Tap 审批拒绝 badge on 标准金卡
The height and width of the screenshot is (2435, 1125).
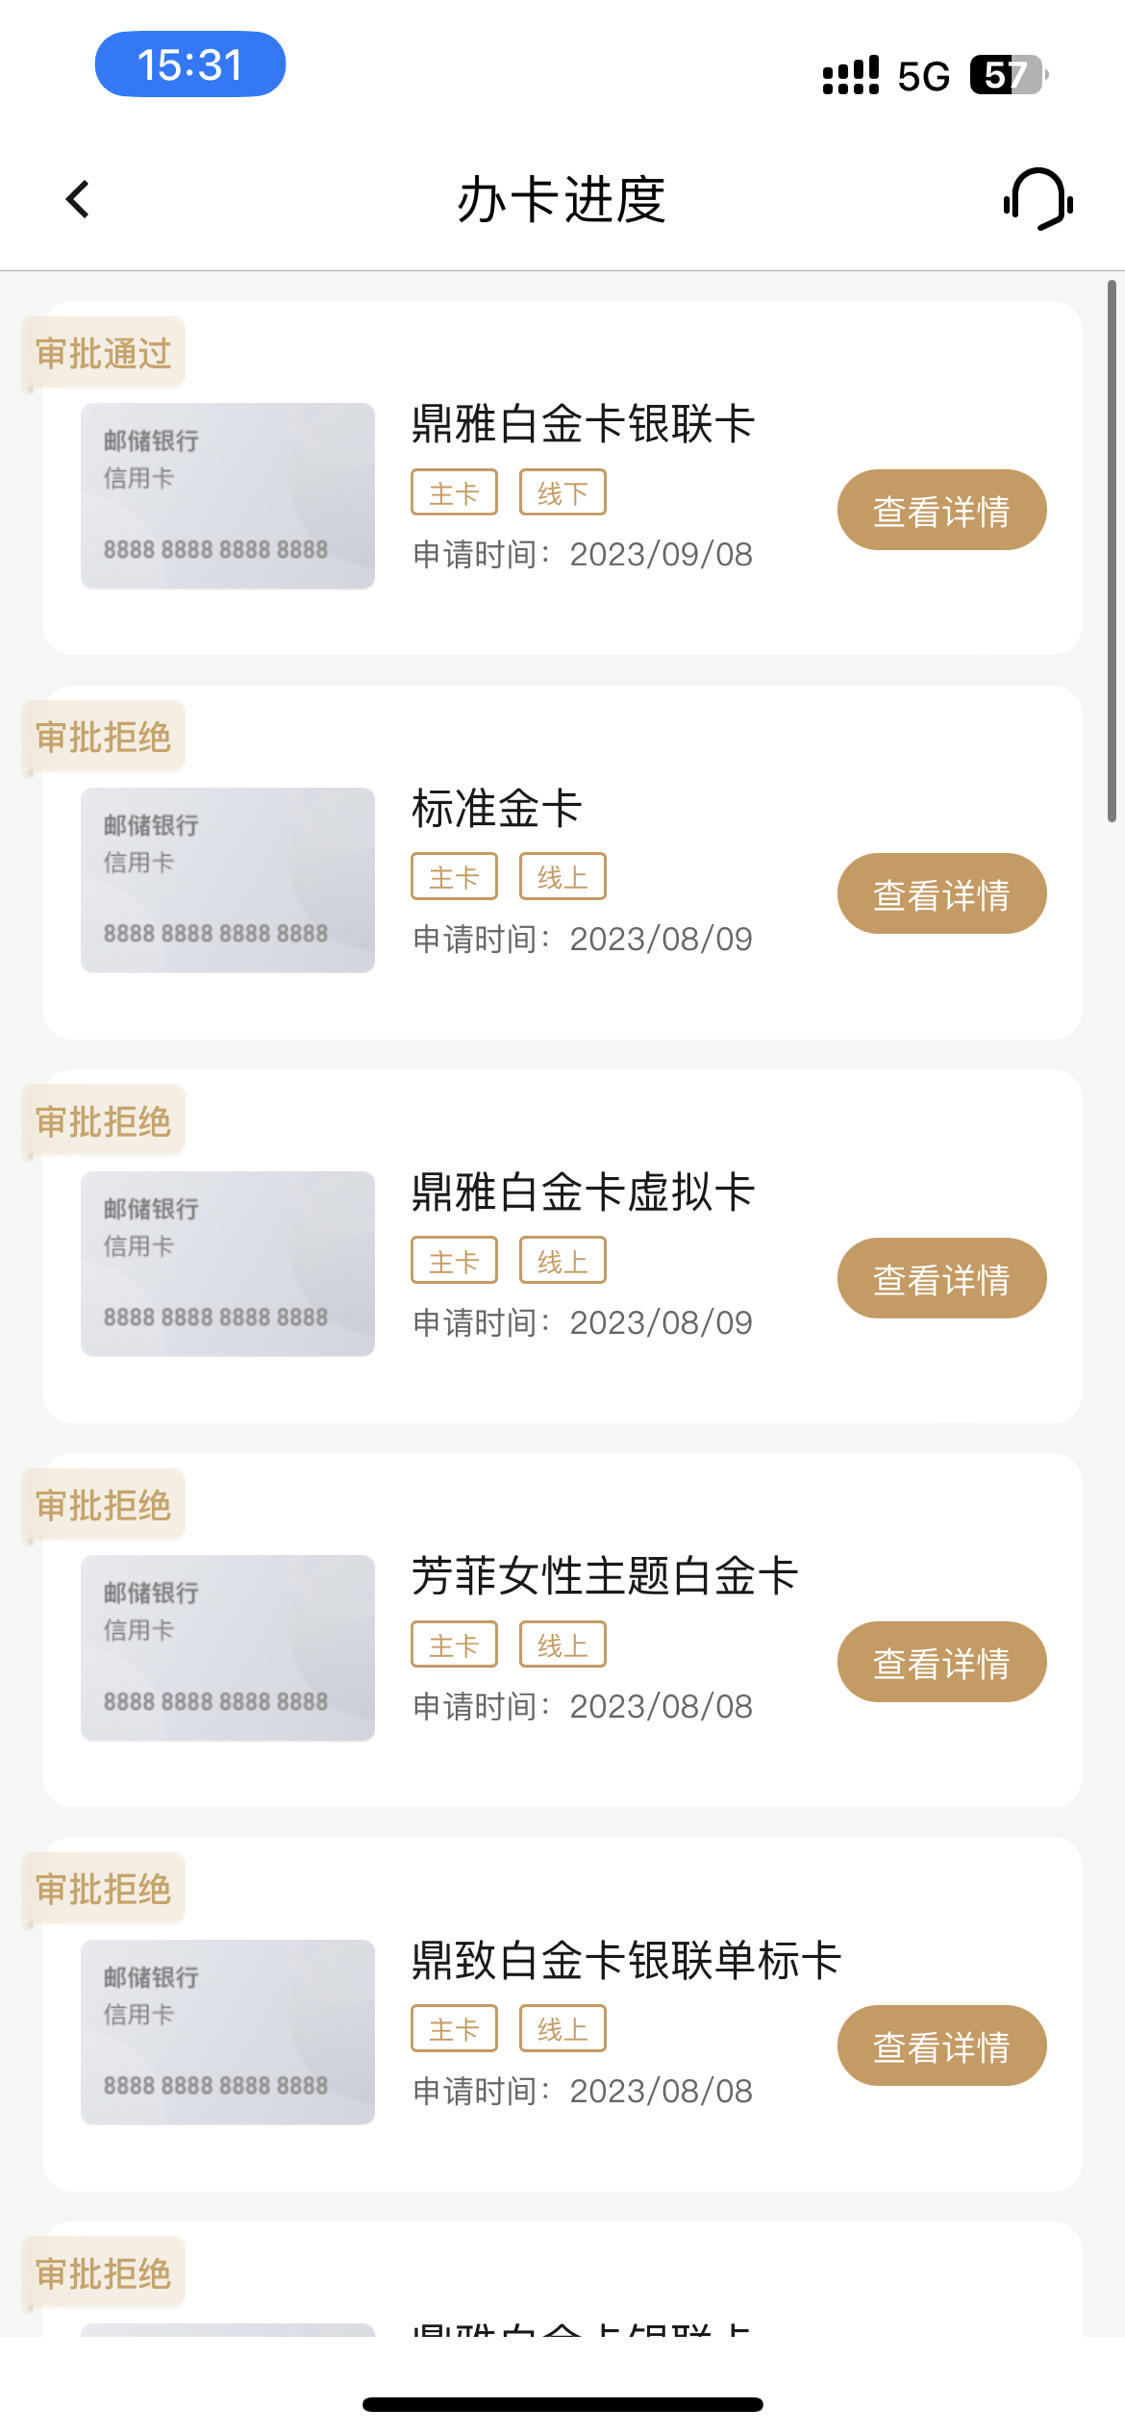(104, 737)
